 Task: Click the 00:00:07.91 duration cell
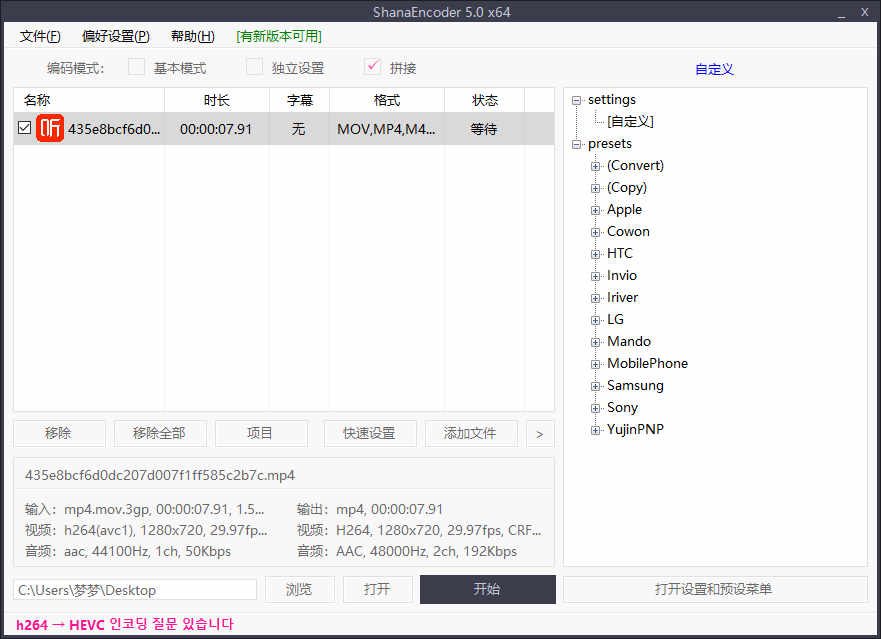(x=216, y=129)
